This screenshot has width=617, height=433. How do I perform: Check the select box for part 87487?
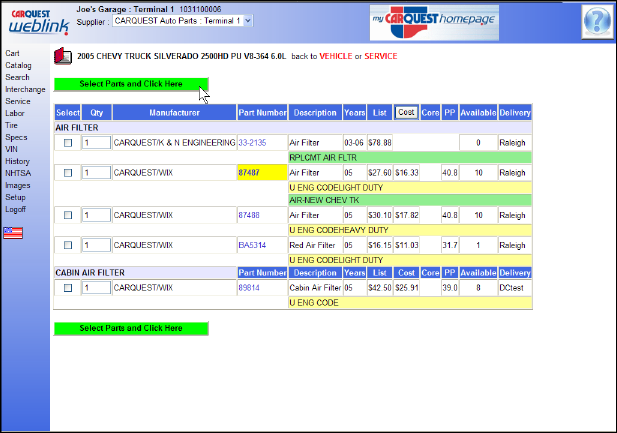click(x=68, y=173)
